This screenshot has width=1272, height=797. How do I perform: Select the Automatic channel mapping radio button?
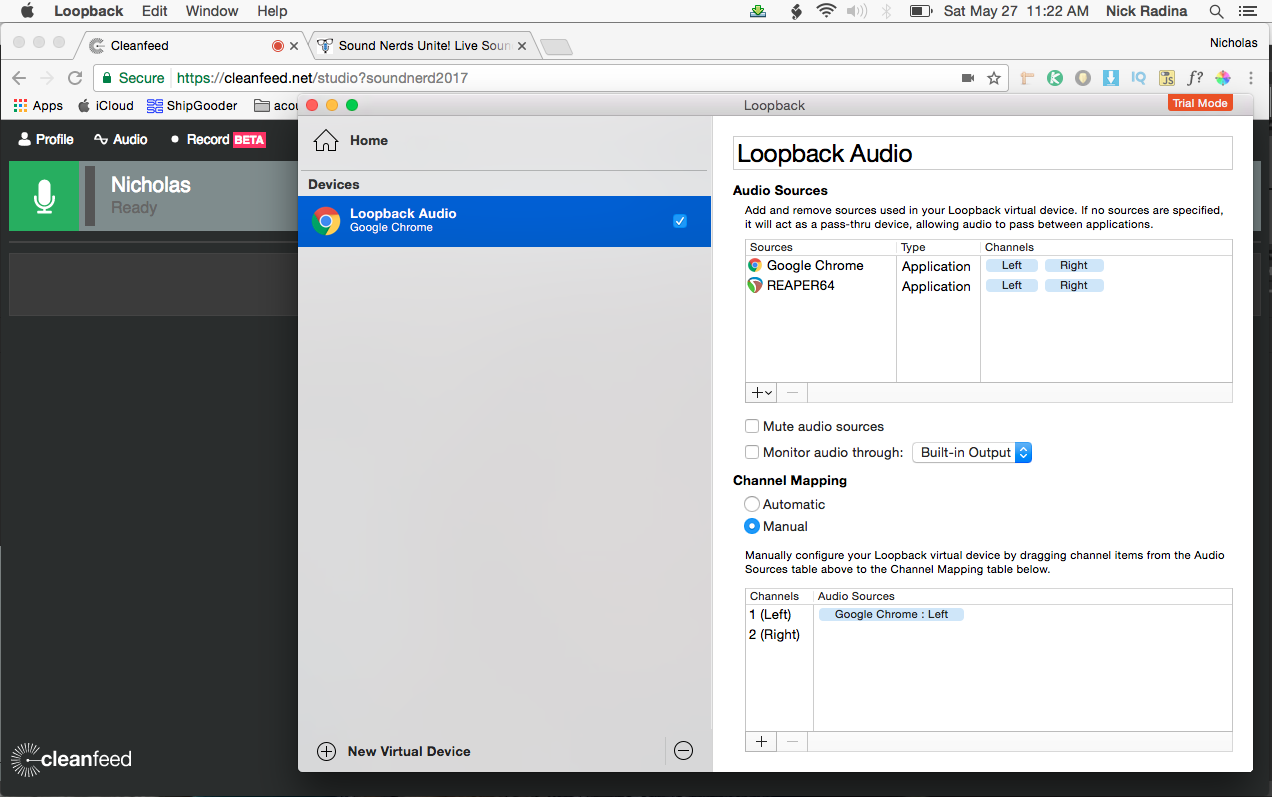[751, 504]
